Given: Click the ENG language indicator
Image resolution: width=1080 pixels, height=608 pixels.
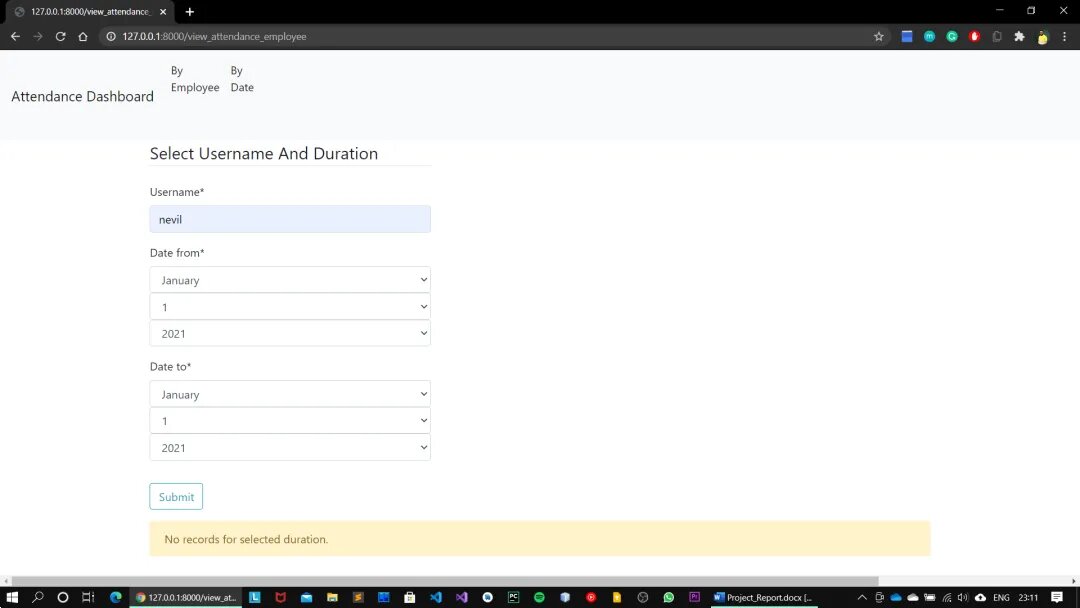Looking at the screenshot, I should point(1001,597).
